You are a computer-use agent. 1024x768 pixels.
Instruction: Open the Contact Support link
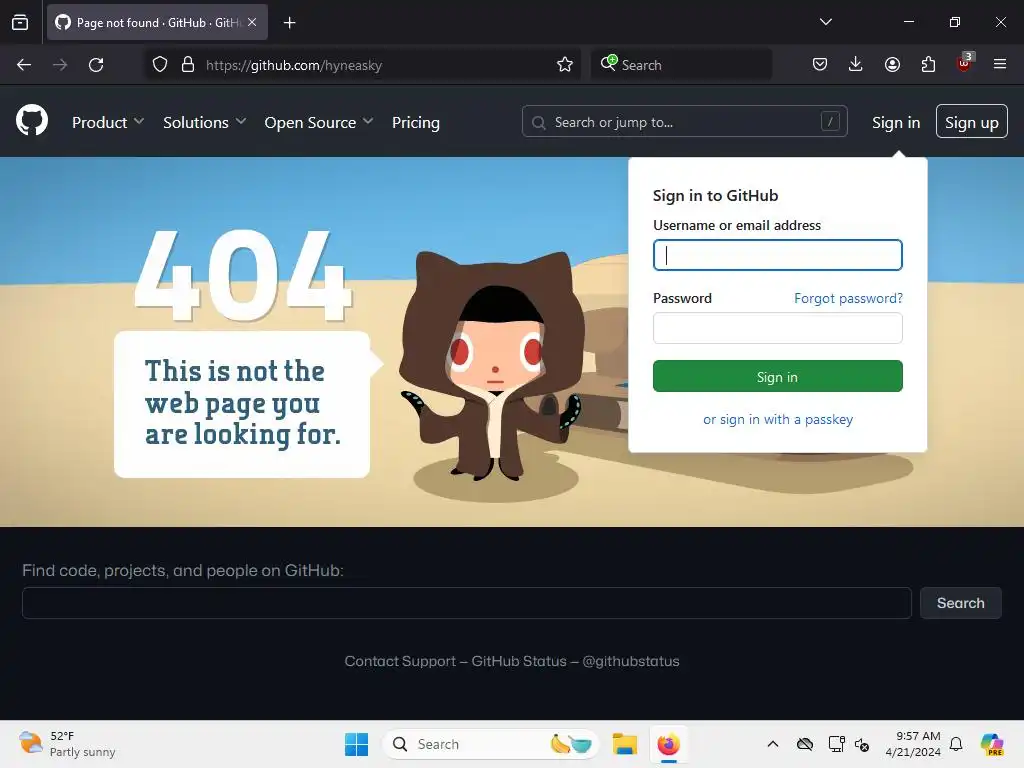400,661
